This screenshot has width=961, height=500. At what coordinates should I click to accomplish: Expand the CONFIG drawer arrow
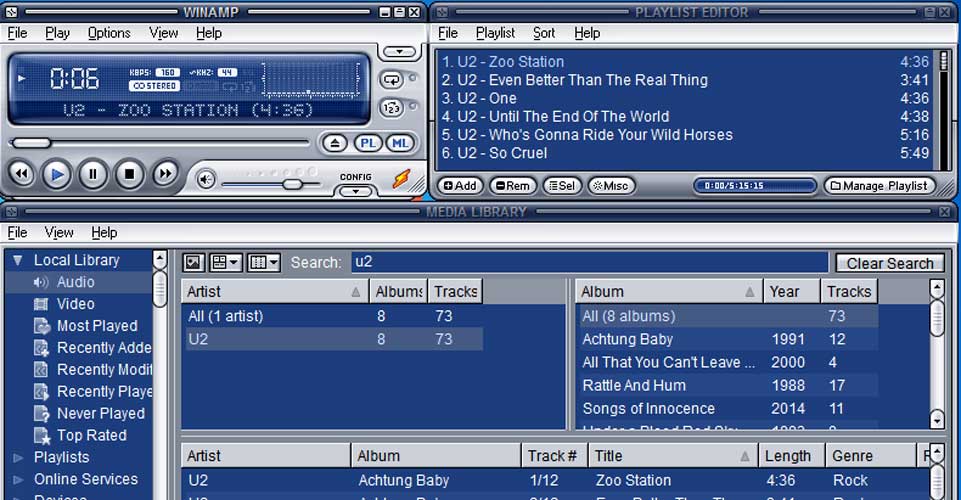pyautogui.click(x=355, y=191)
